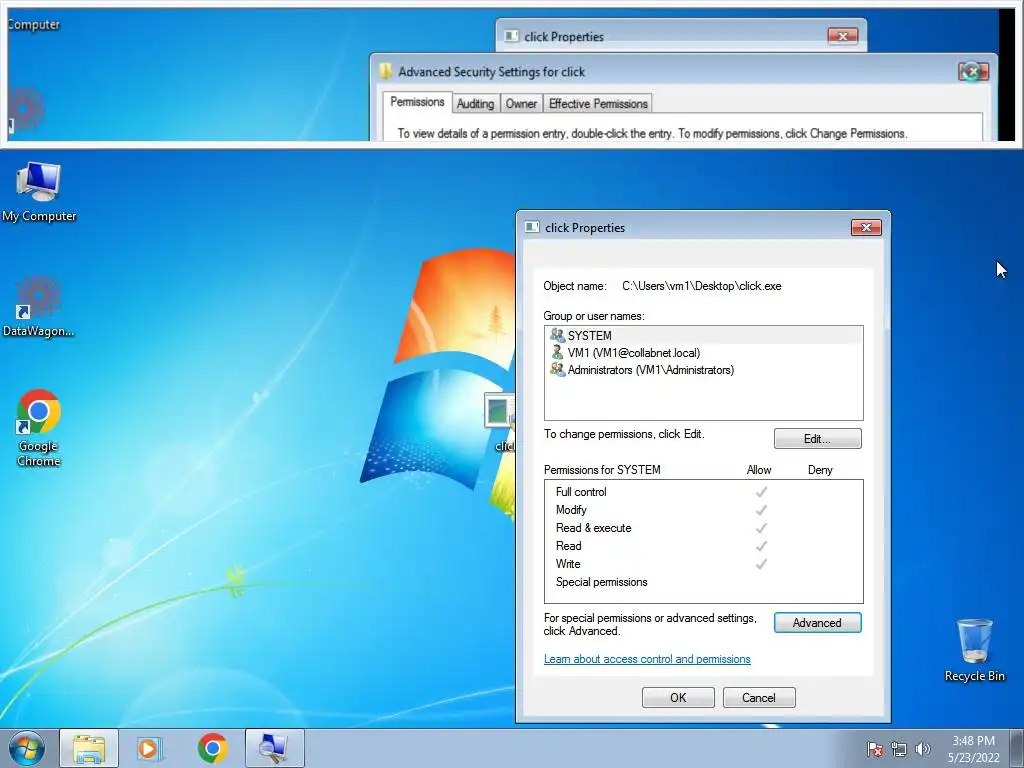This screenshot has width=1024, height=768.
Task: Select VM1 (VM1@collabnet.local) user entry
Action: pyautogui.click(x=703, y=353)
